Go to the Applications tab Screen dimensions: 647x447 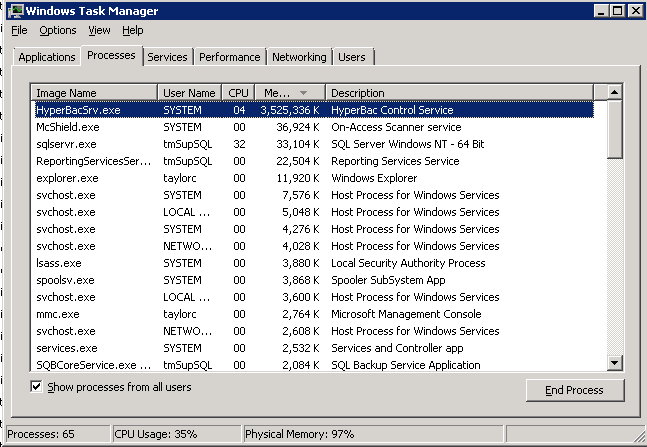click(x=47, y=57)
